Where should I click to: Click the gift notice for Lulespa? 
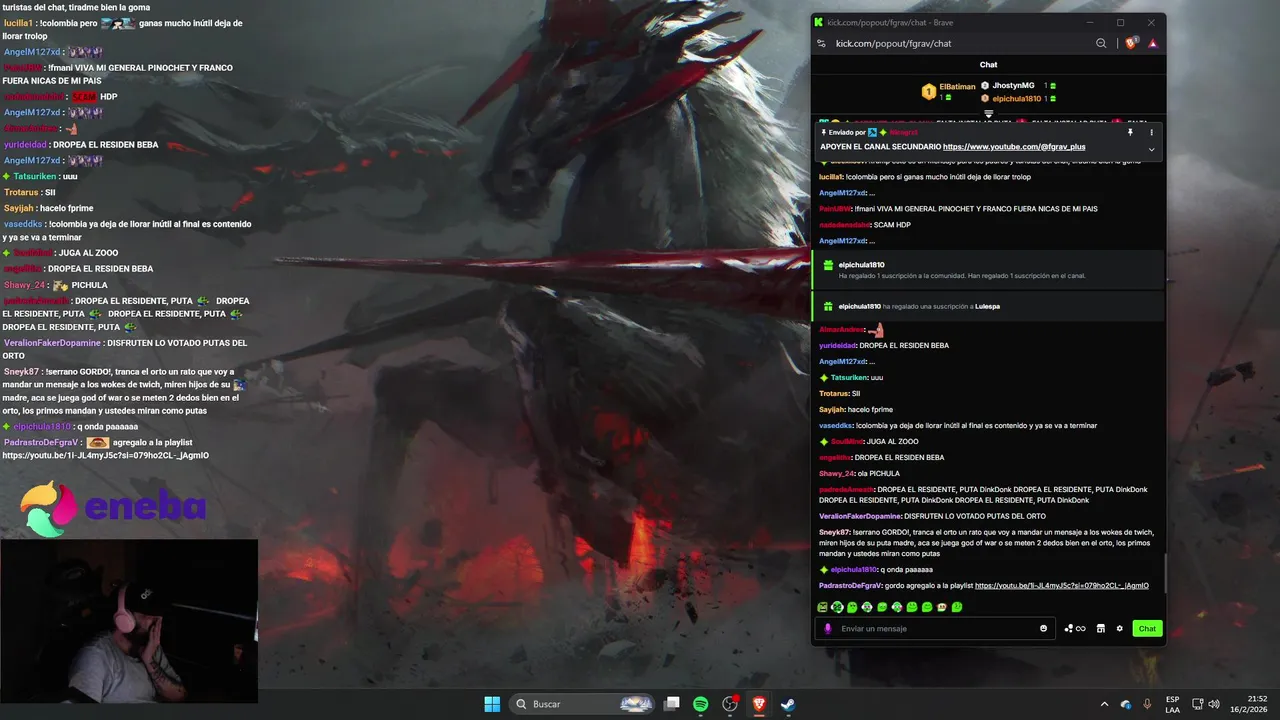pyautogui.click(x=988, y=306)
